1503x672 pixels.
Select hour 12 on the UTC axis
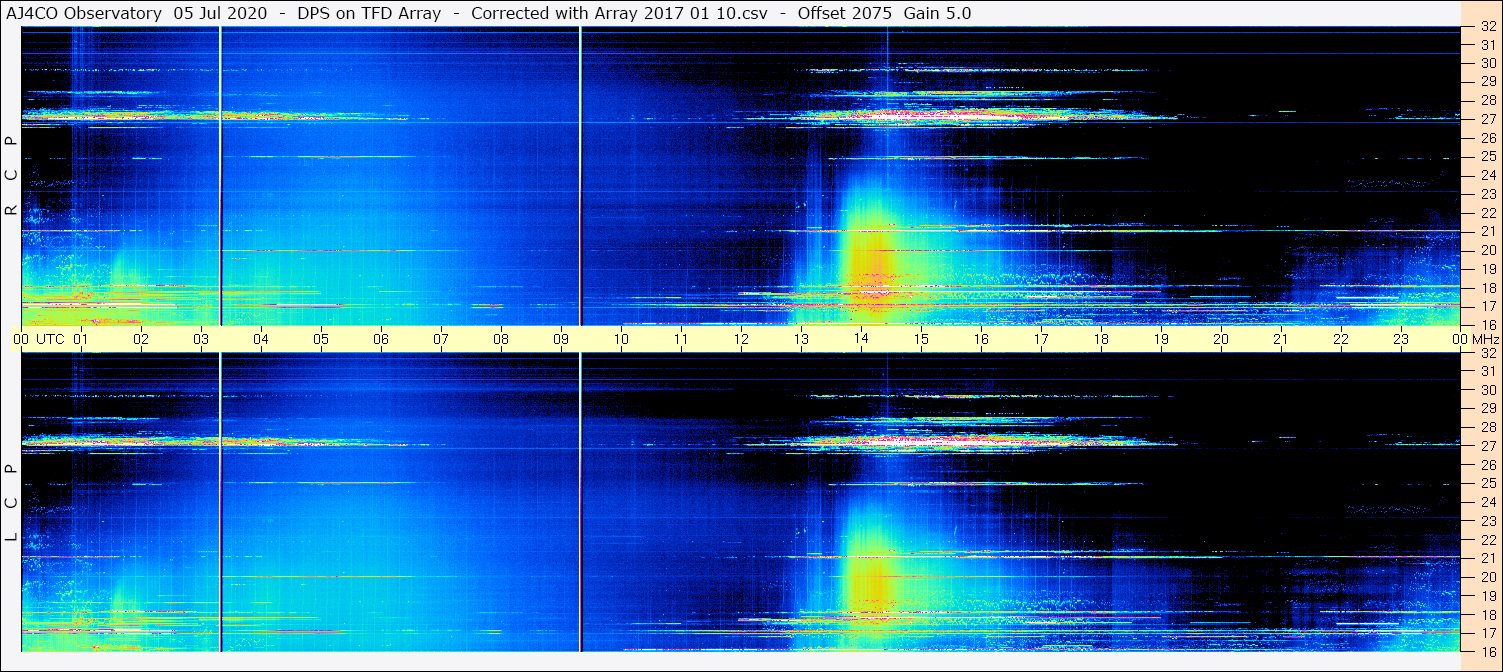pyautogui.click(x=741, y=339)
